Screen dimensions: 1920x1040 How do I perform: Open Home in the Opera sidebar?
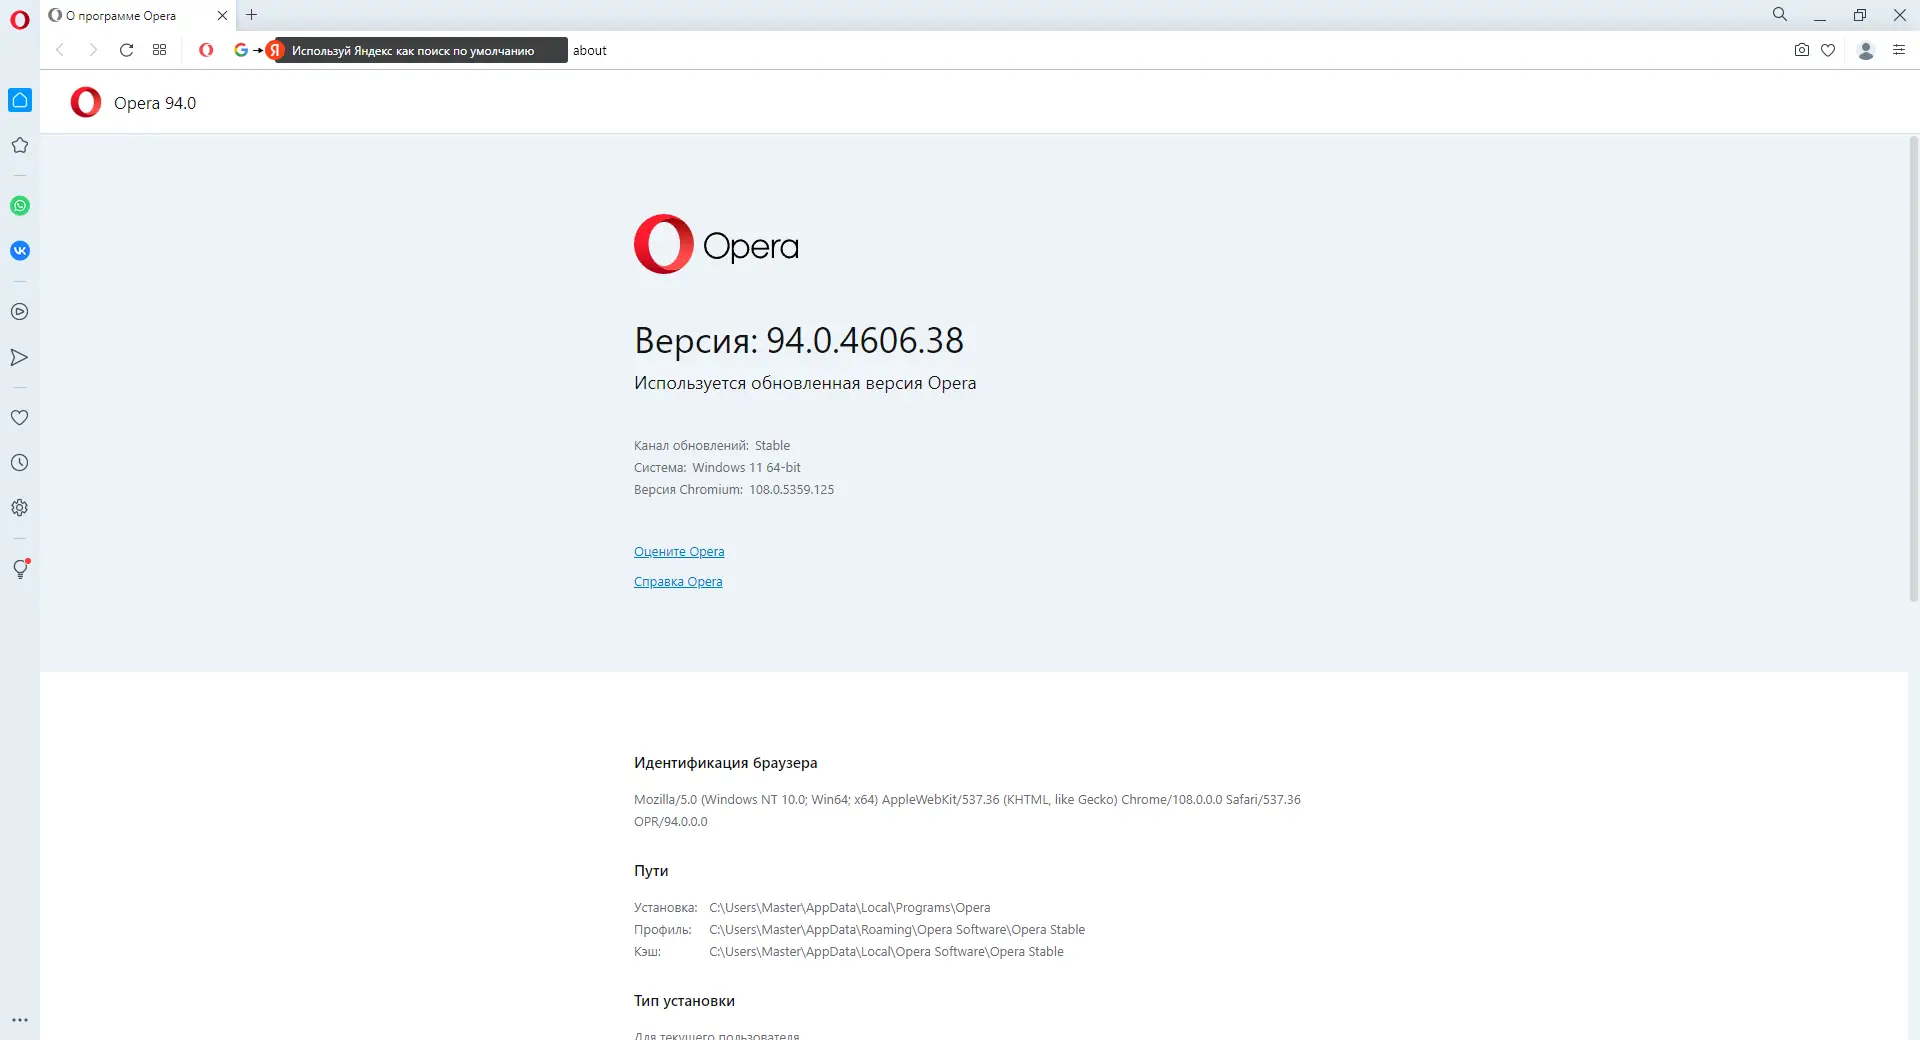click(x=20, y=100)
